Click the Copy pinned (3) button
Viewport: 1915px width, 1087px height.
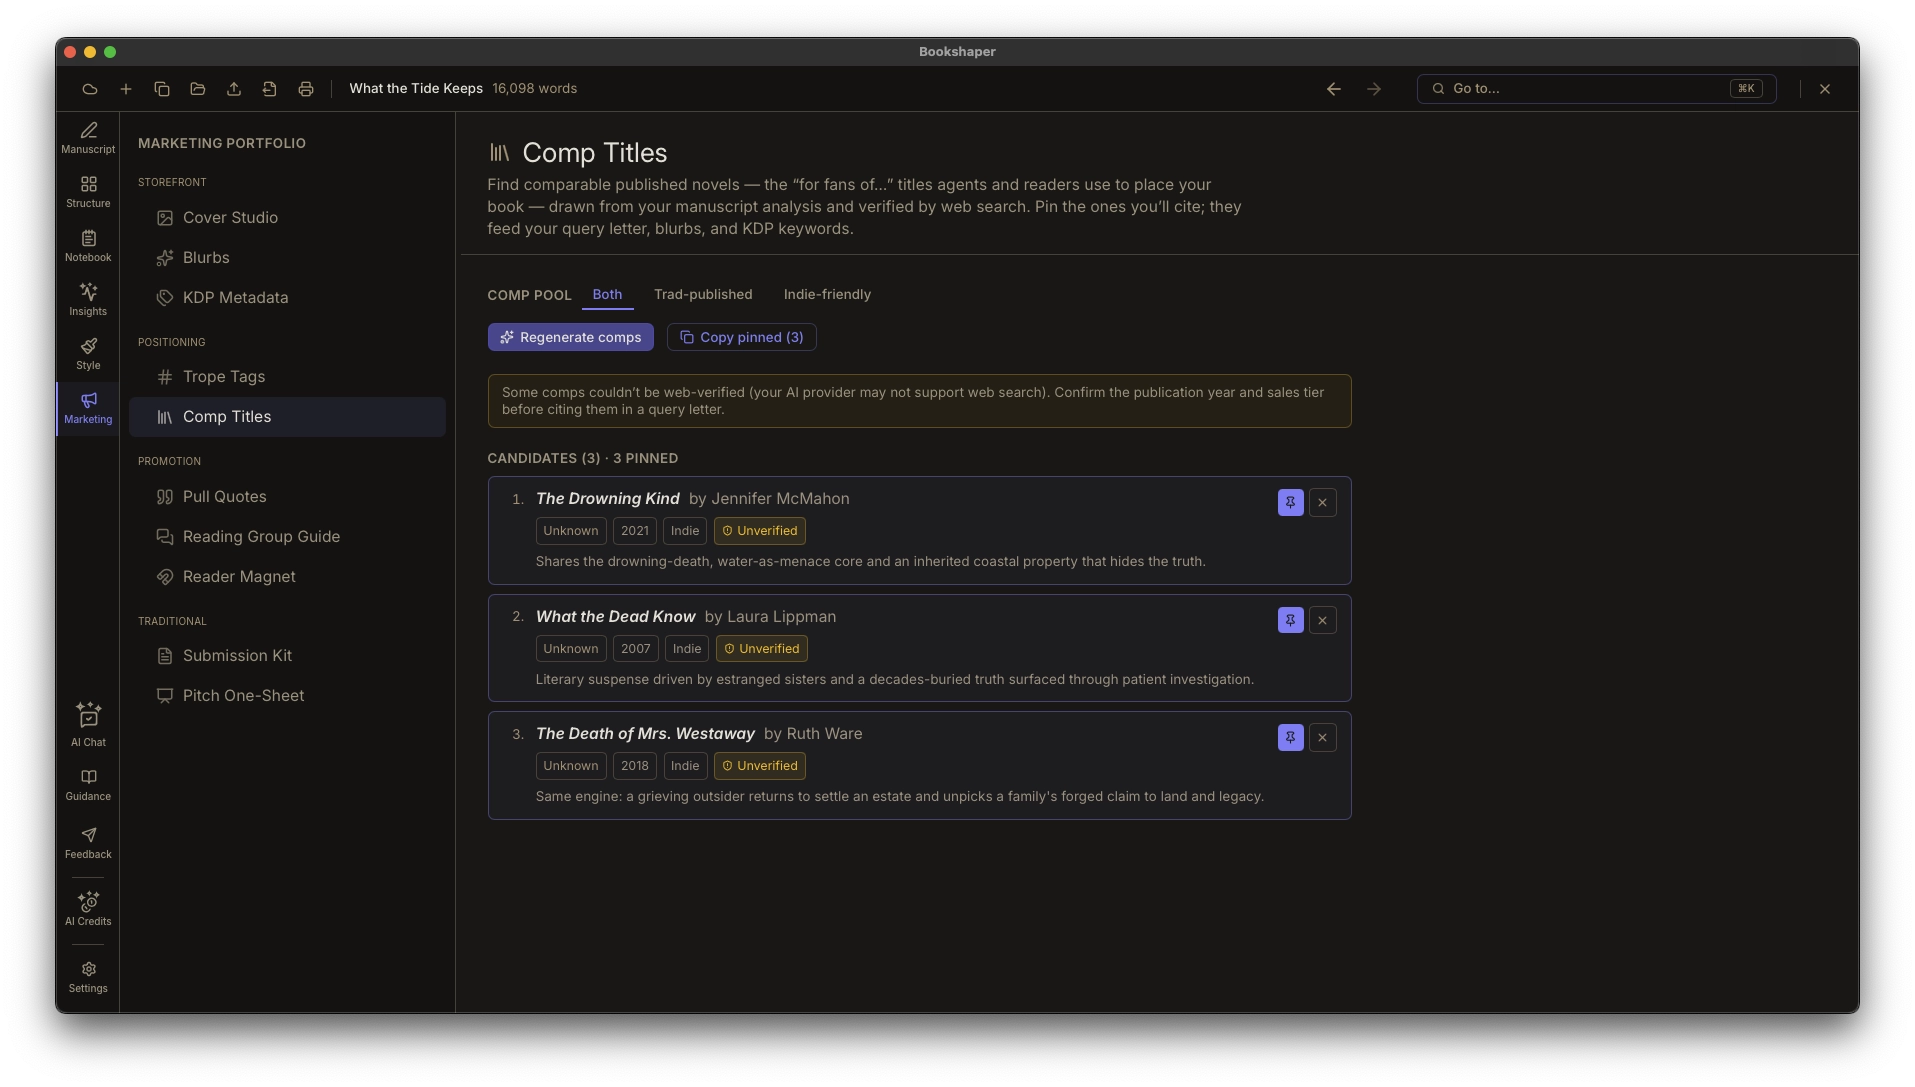[x=742, y=338]
